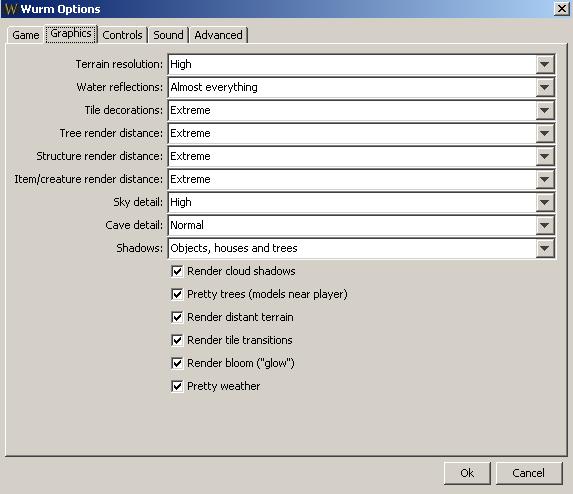
Task: Click the "Tile decorations:" label
Action: 124,110
